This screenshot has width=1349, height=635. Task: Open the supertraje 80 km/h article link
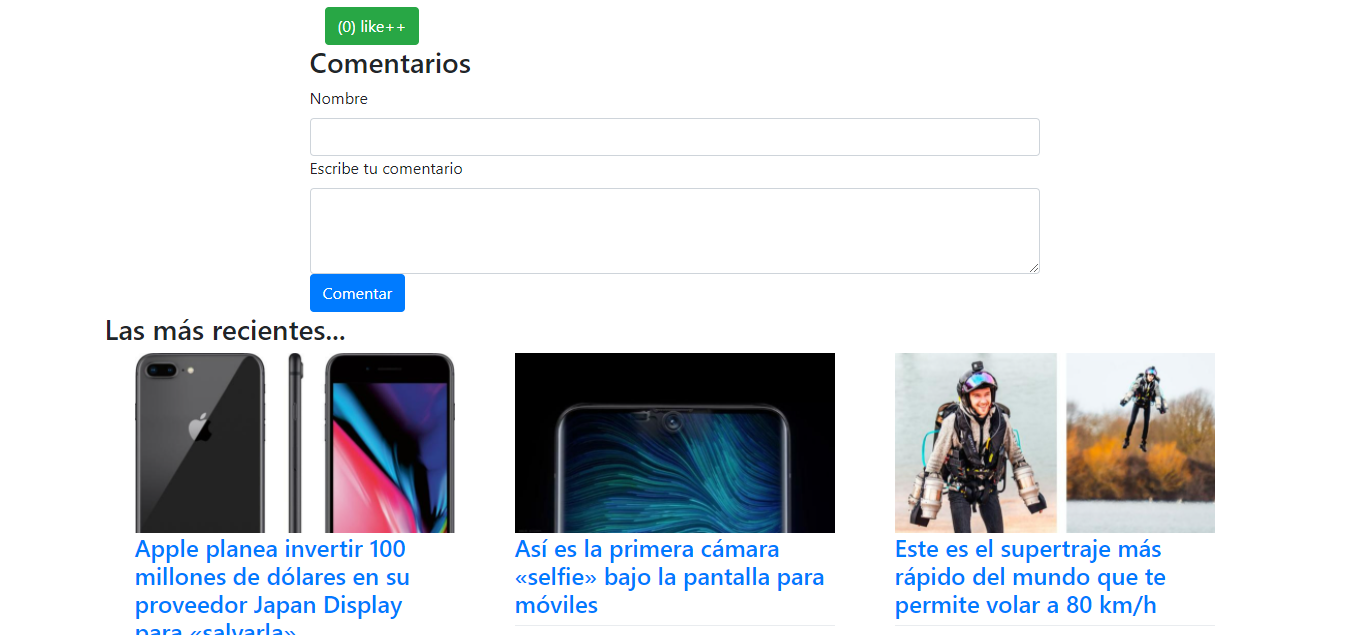tap(1030, 577)
